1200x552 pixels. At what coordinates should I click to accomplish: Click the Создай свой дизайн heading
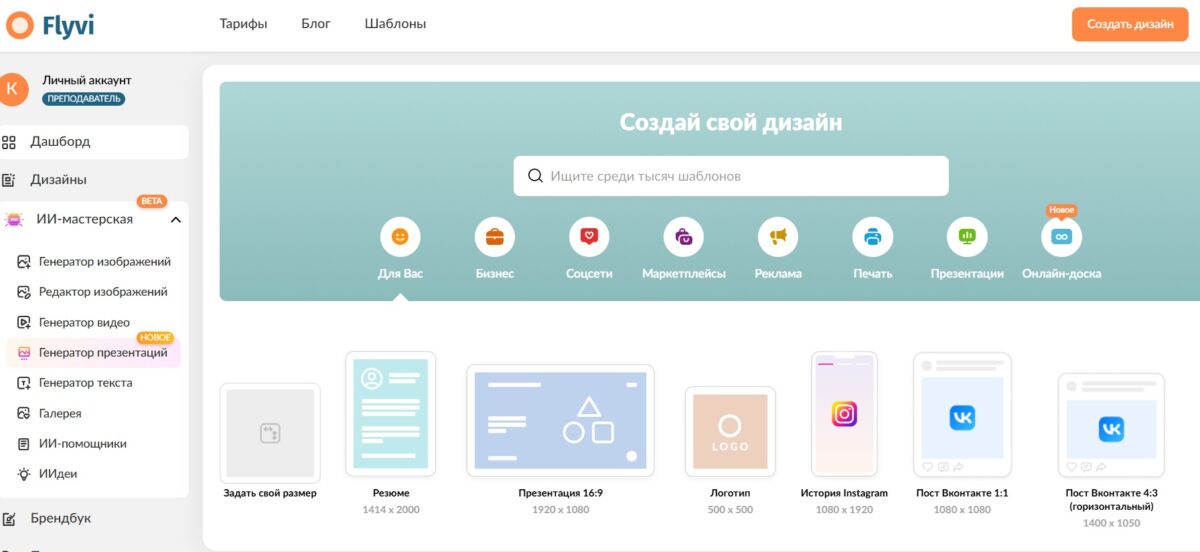[731, 123]
